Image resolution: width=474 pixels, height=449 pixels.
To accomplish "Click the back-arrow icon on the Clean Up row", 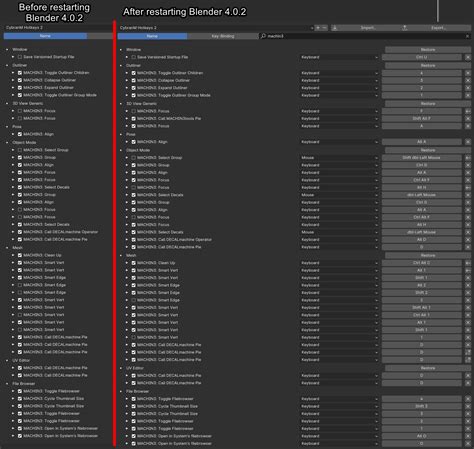I will click(468, 263).
